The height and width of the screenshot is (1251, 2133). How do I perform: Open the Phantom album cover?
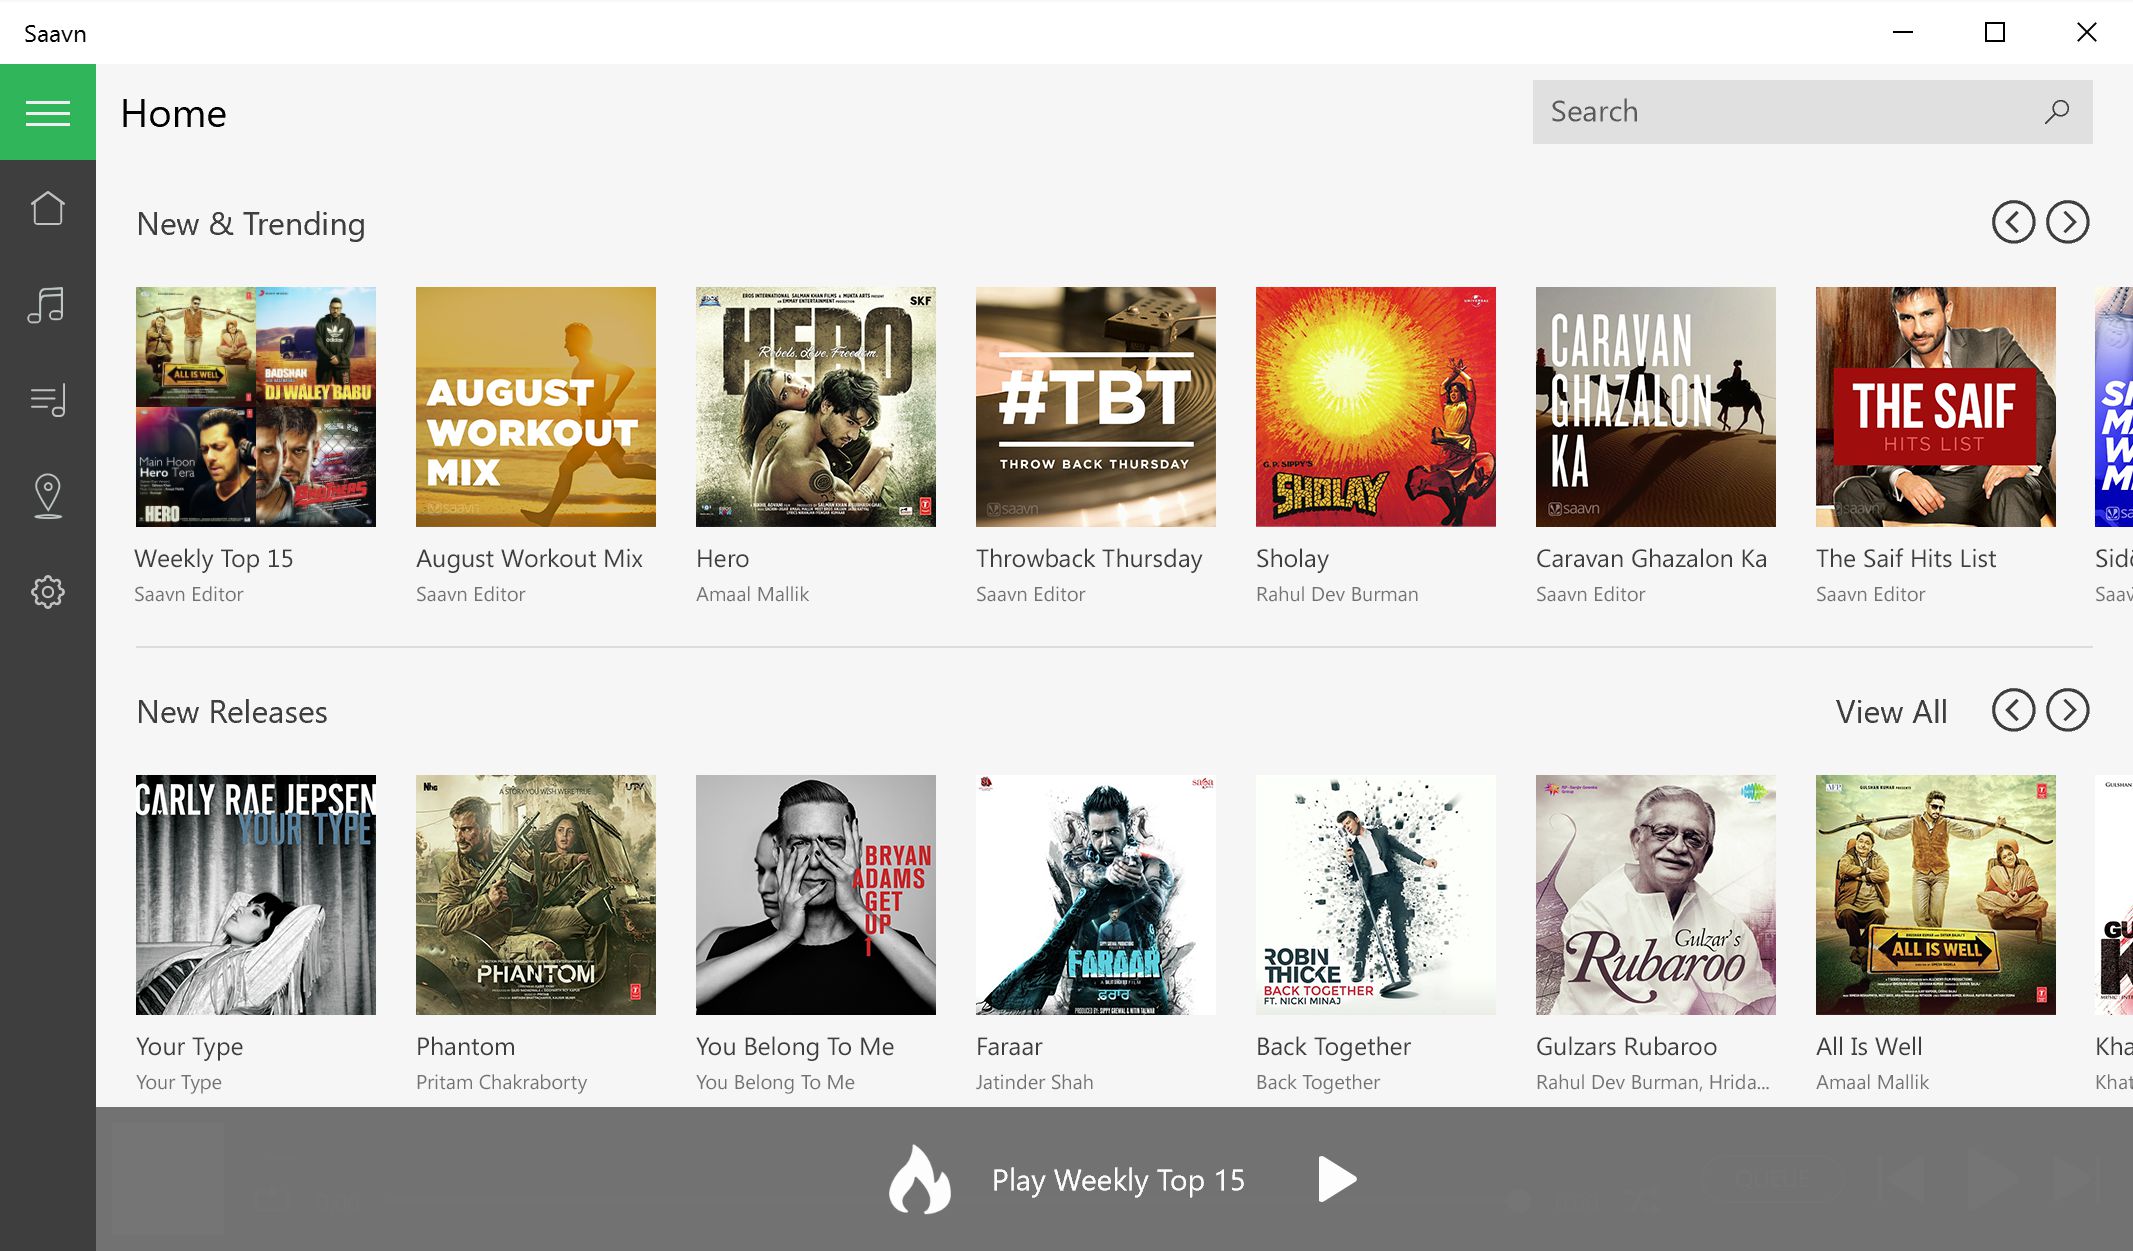coord(536,895)
